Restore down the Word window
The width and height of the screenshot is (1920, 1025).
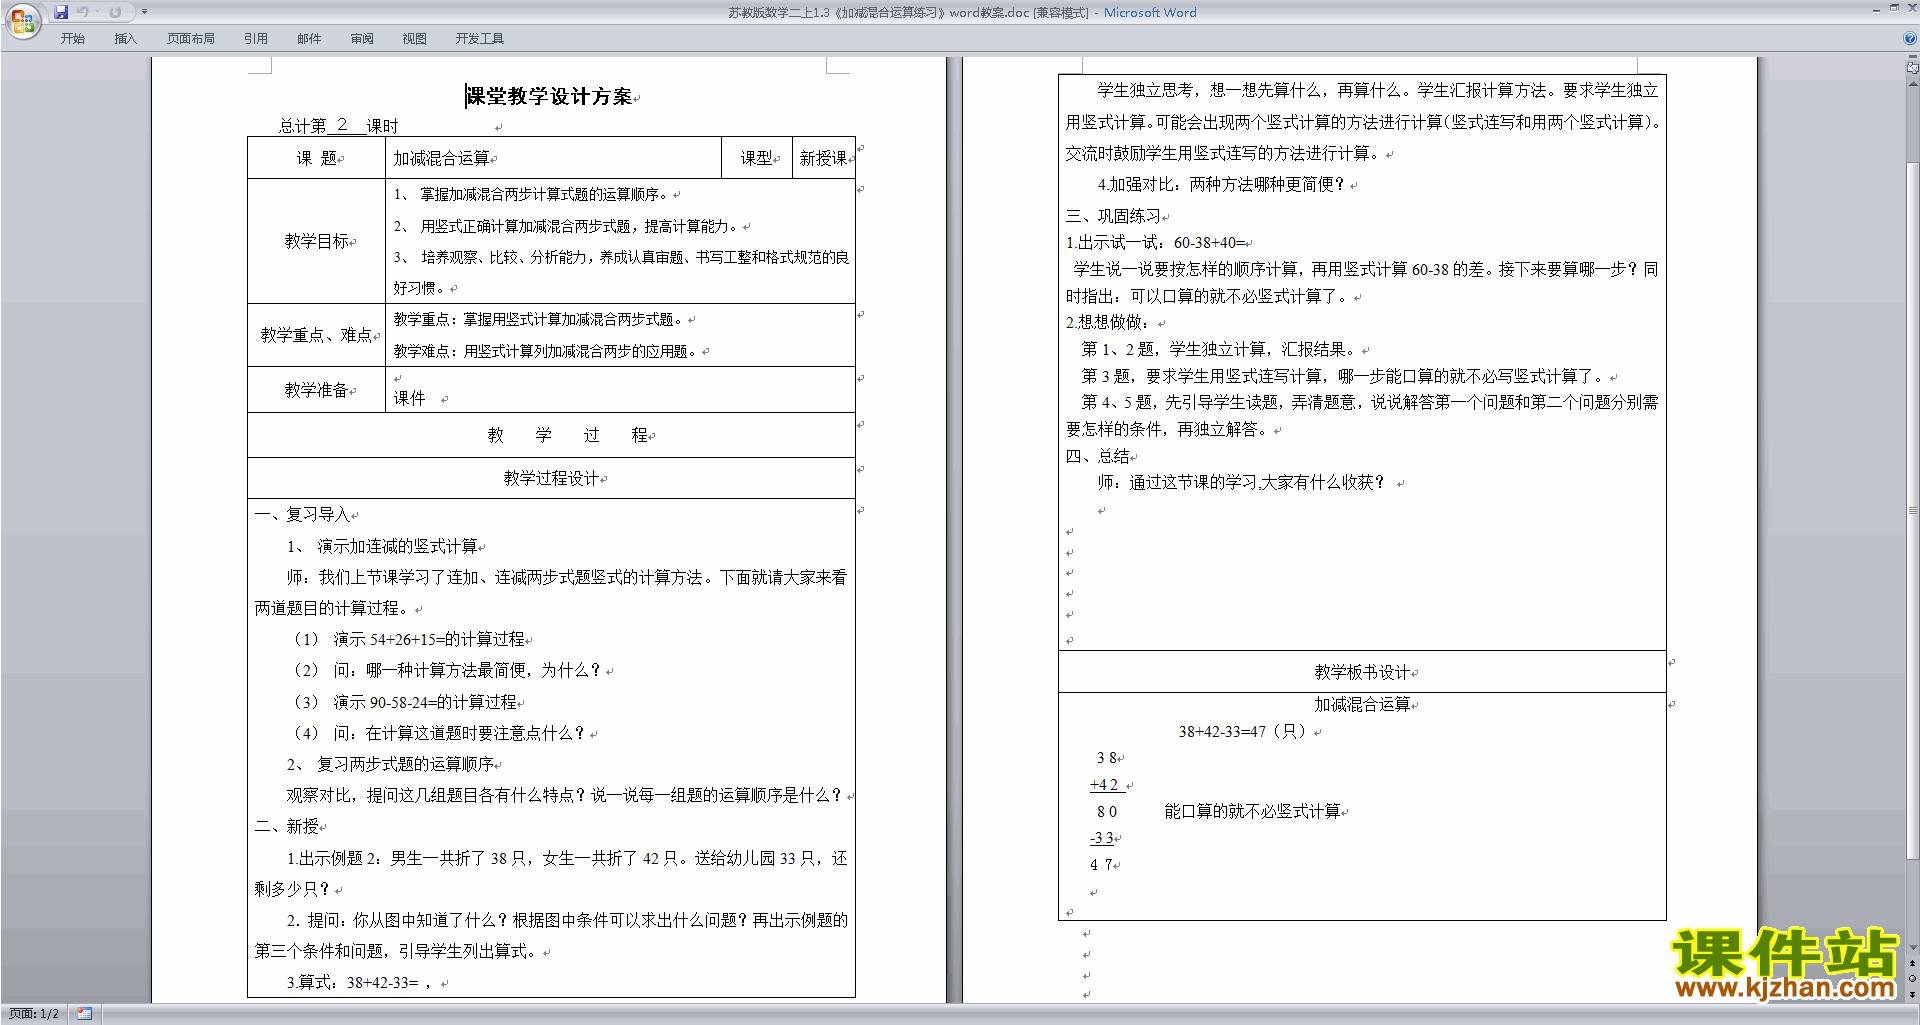1894,8
